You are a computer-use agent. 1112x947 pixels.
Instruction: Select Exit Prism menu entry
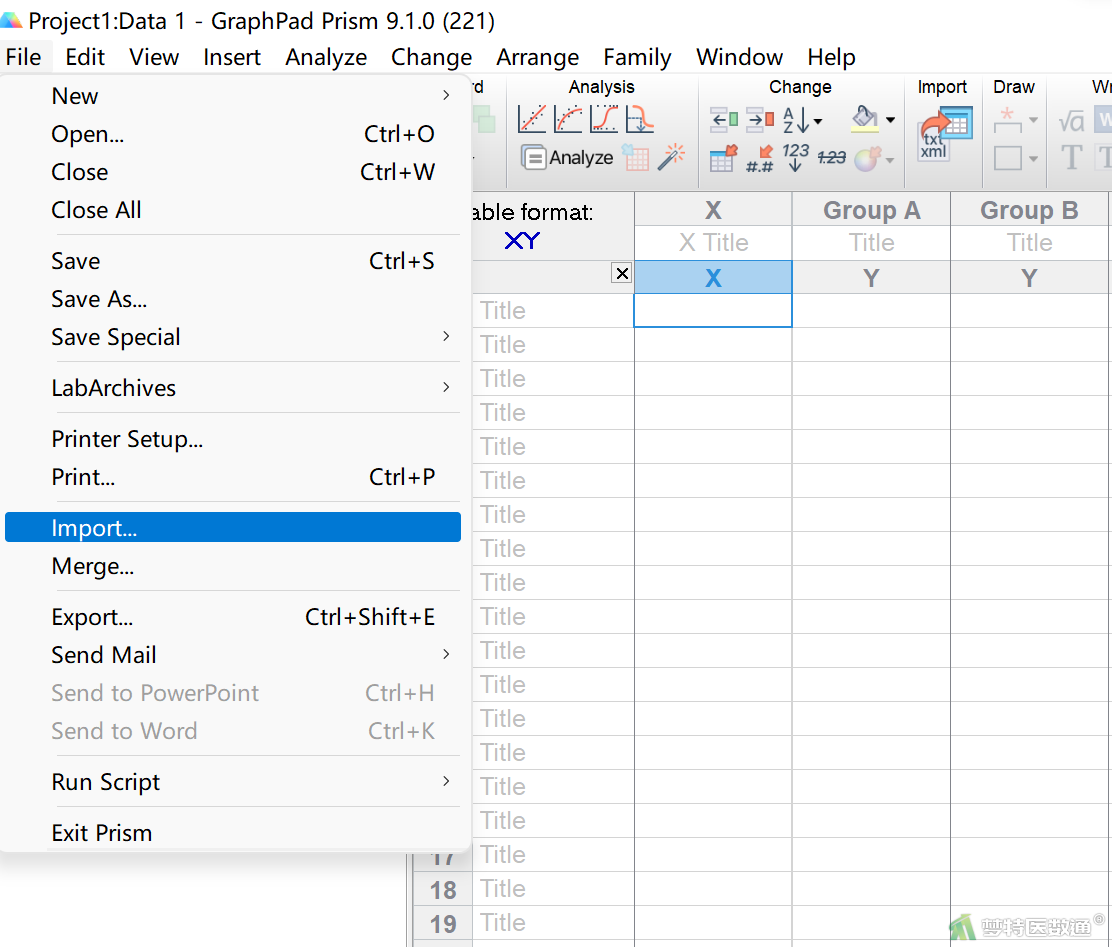click(x=233, y=833)
